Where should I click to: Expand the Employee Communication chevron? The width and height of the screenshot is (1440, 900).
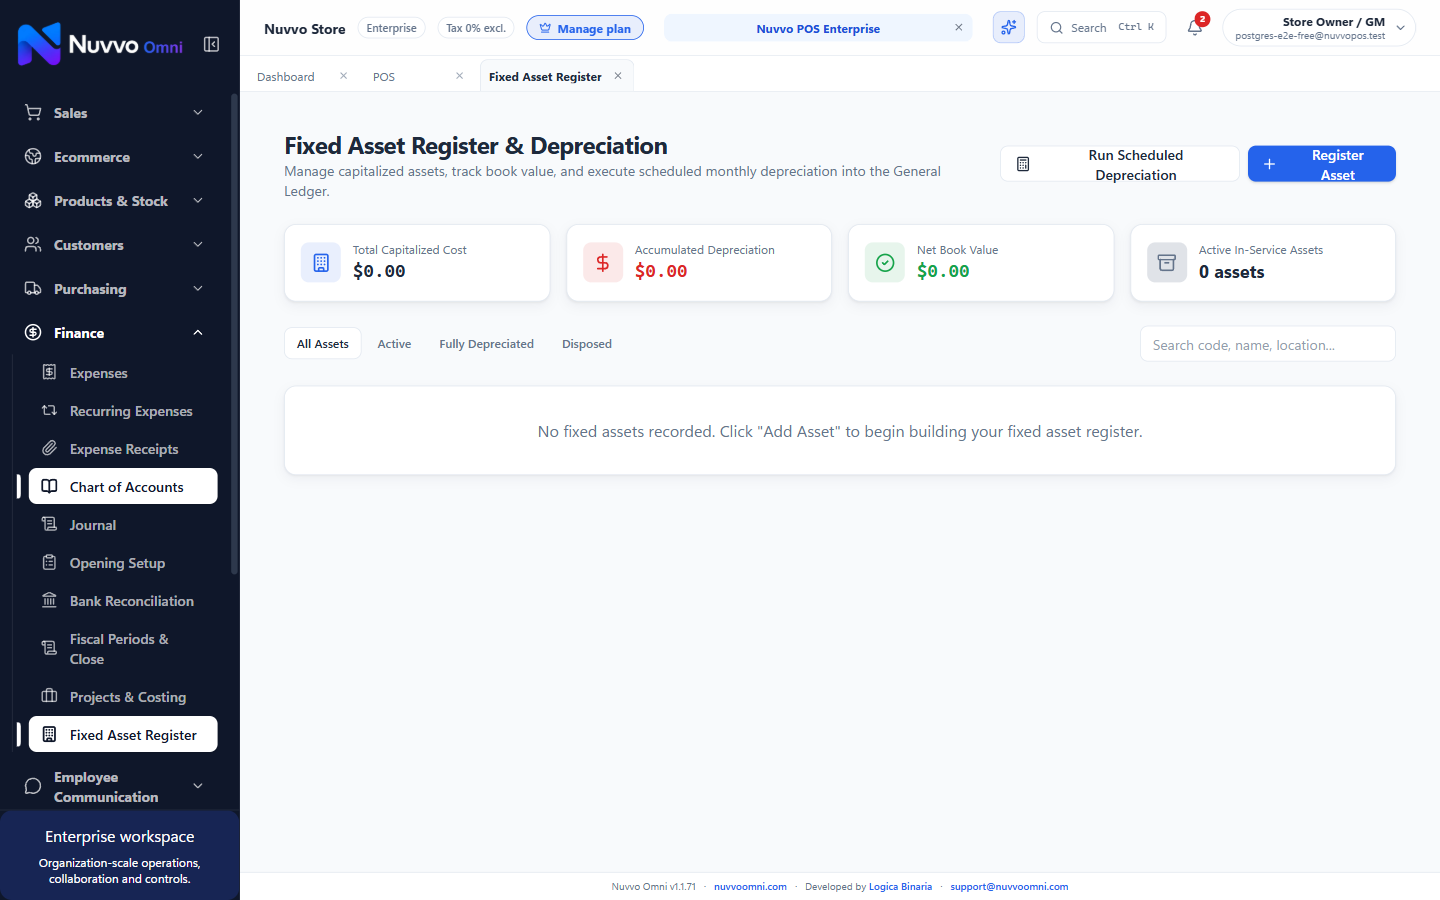pyautogui.click(x=198, y=787)
